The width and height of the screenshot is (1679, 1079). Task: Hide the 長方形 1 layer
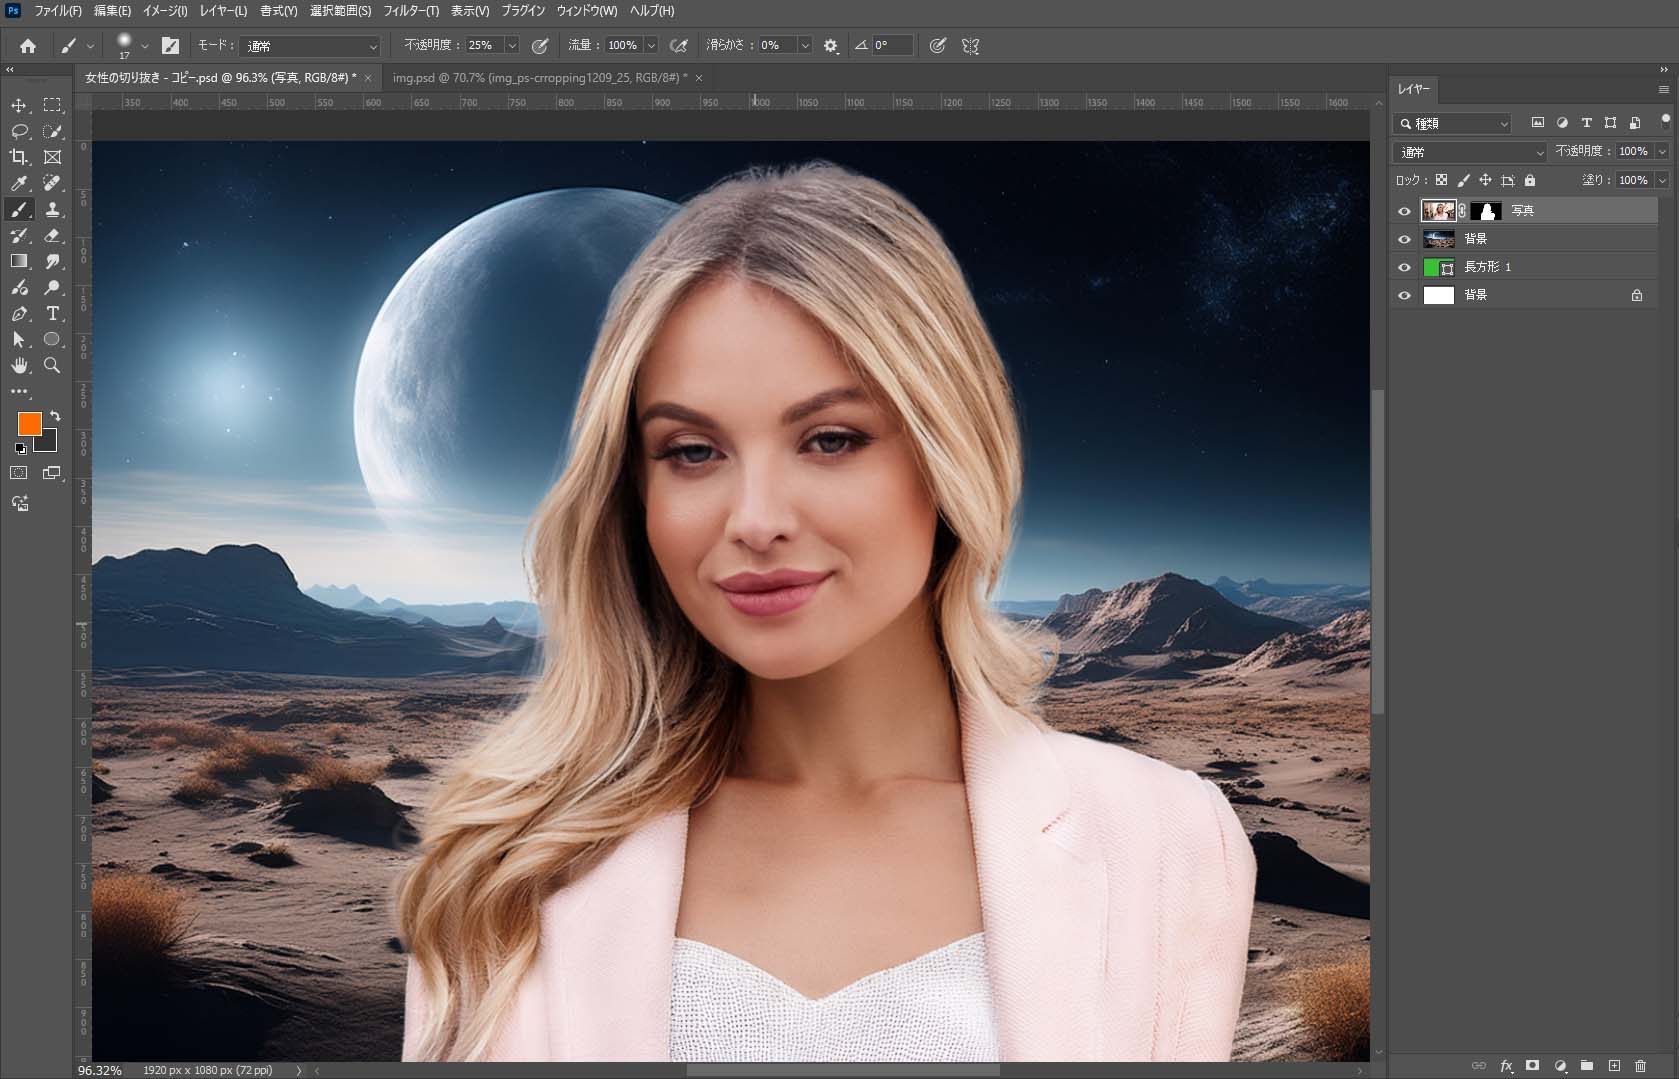click(x=1404, y=267)
